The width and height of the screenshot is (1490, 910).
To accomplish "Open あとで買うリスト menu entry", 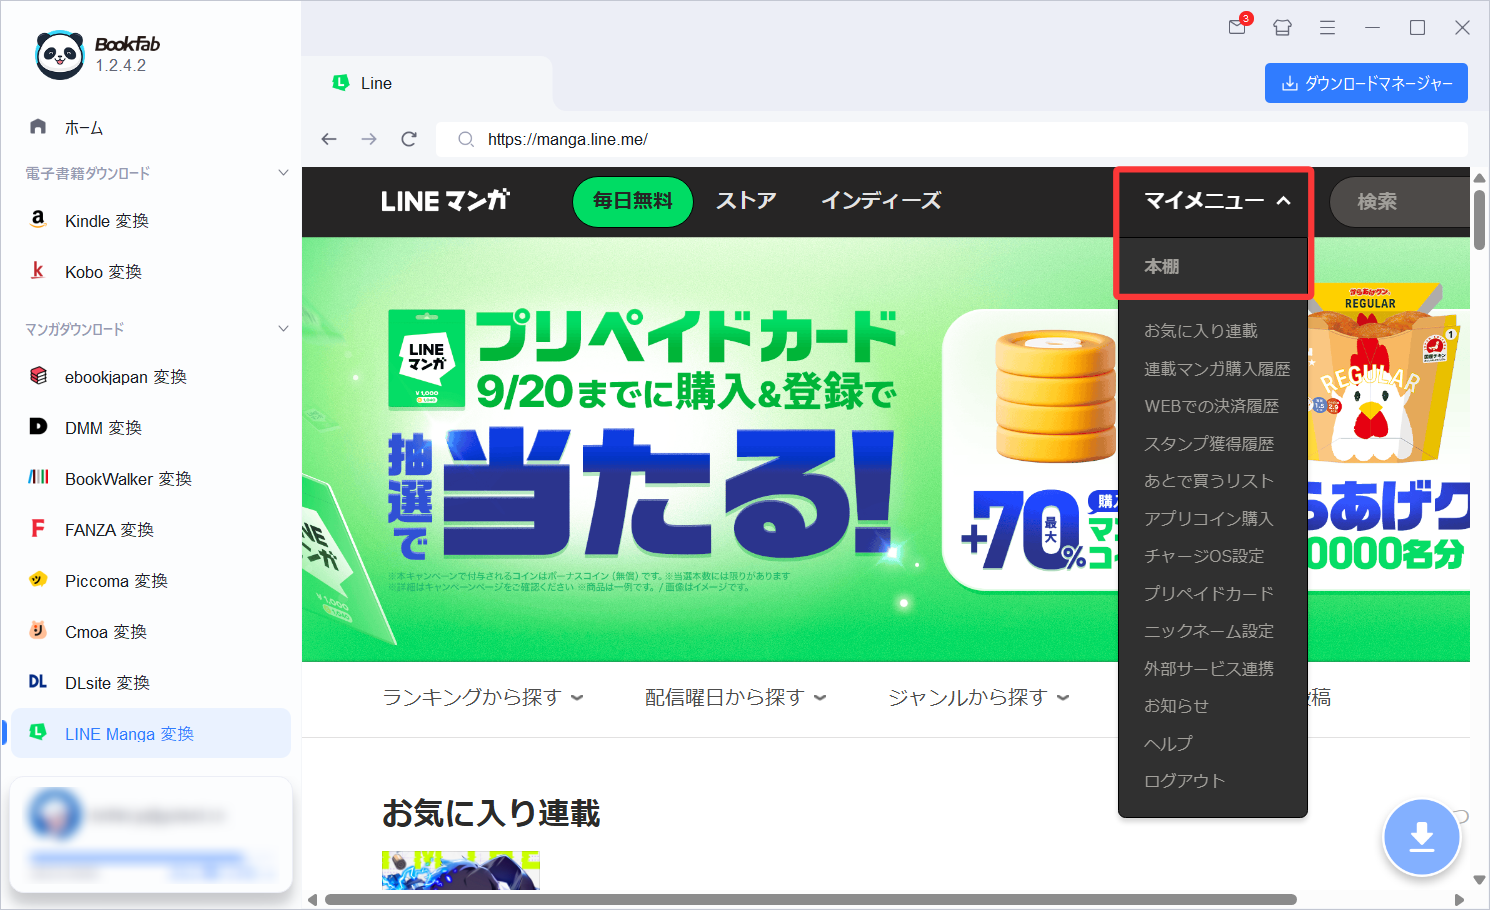I will [1209, 481].
